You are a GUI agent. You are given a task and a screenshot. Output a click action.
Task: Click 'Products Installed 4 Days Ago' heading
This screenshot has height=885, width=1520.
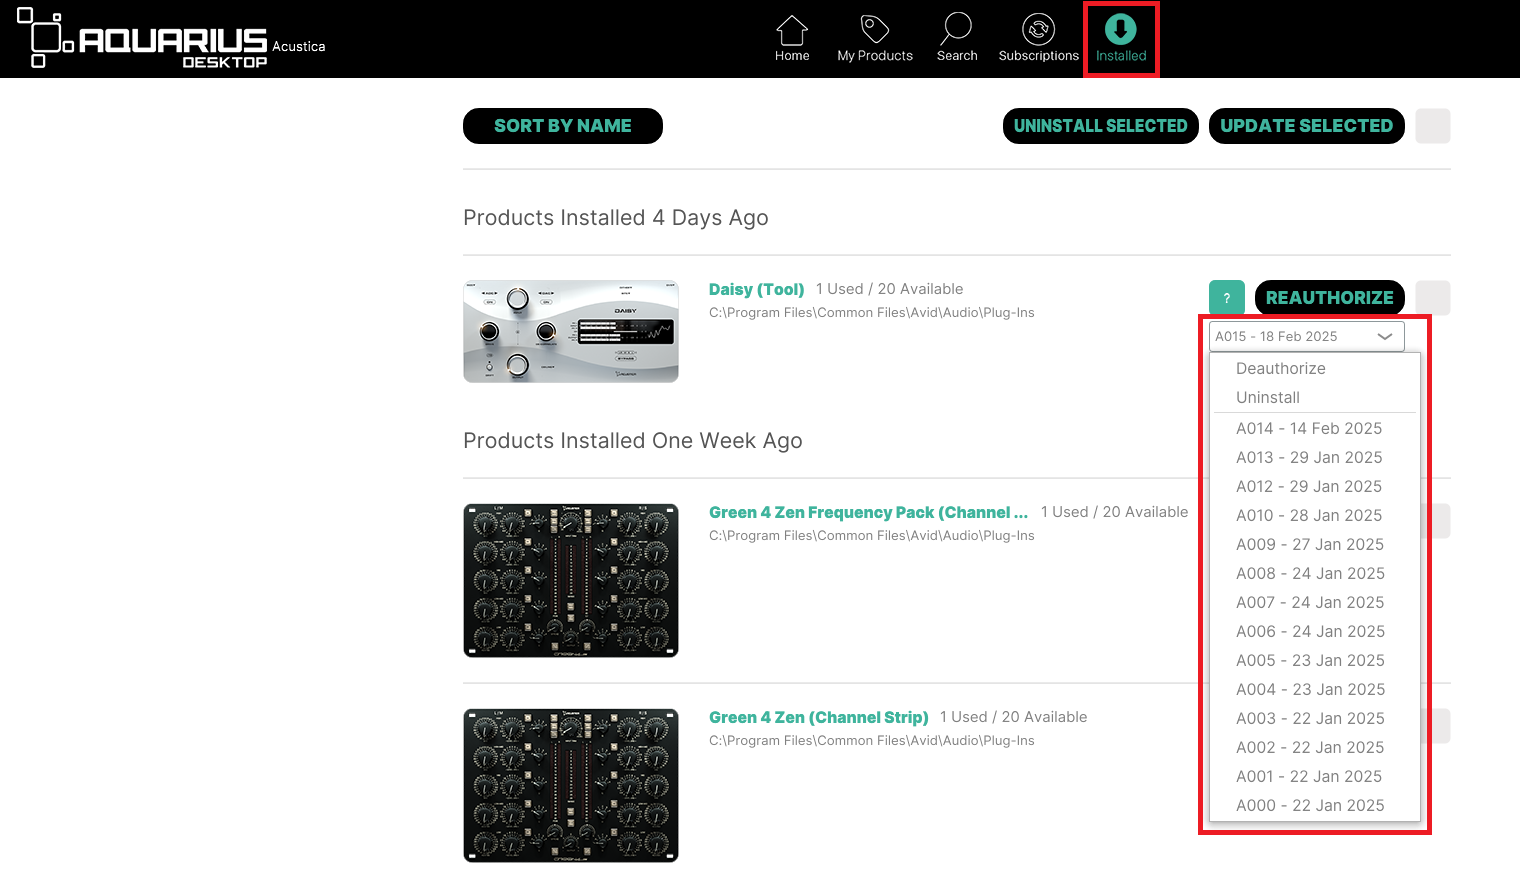coord(616,218)
